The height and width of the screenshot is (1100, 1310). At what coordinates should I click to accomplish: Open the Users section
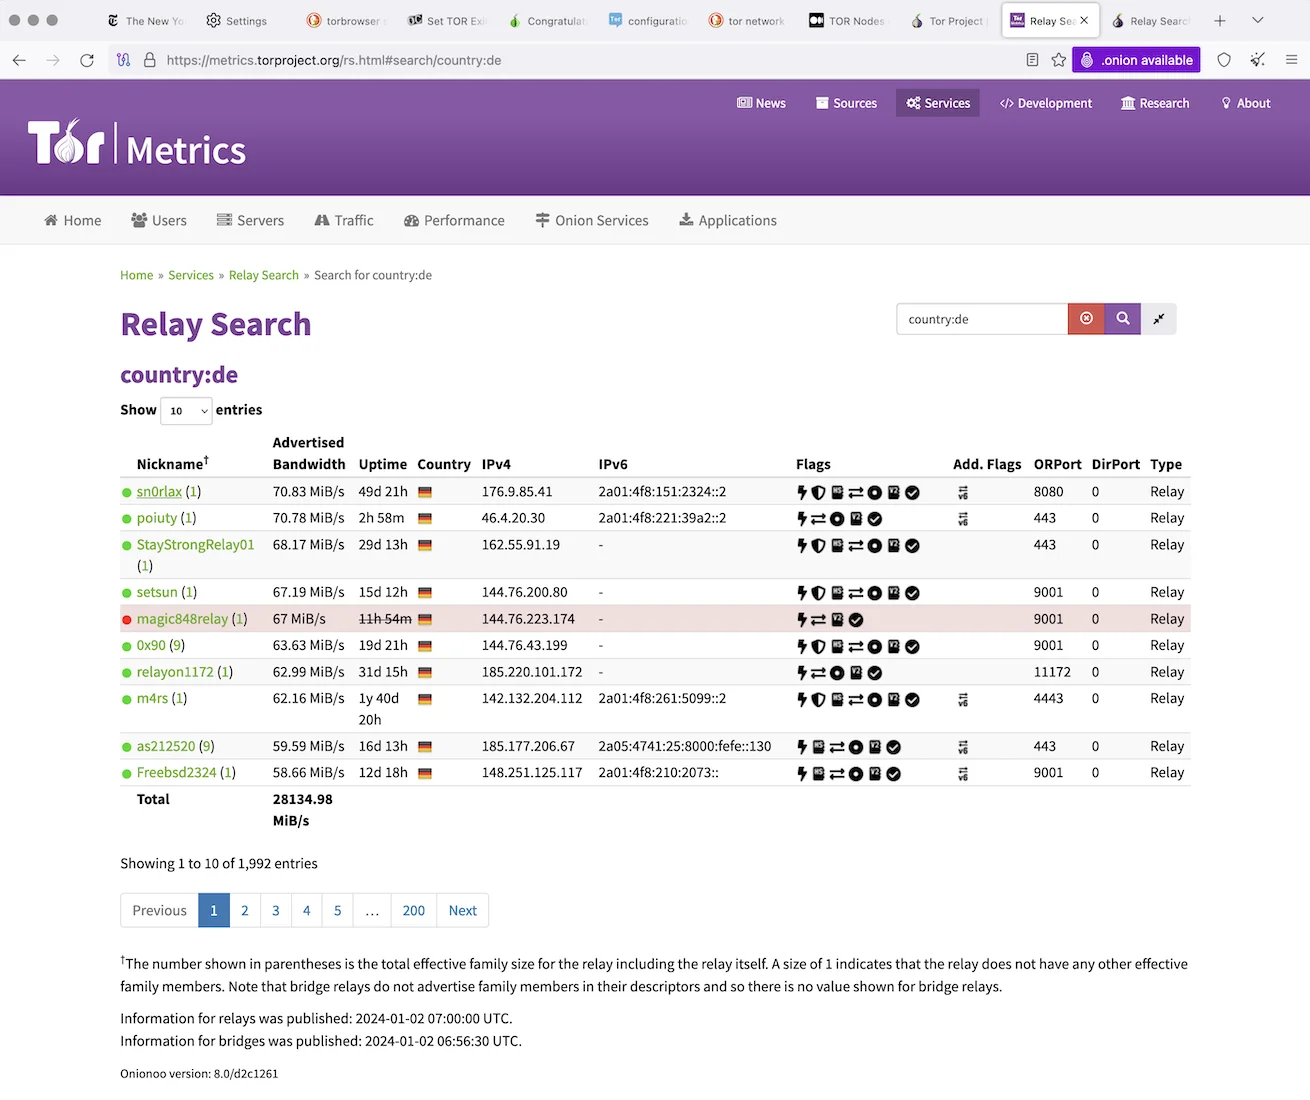pyautogui.click(x=159, y=220)
